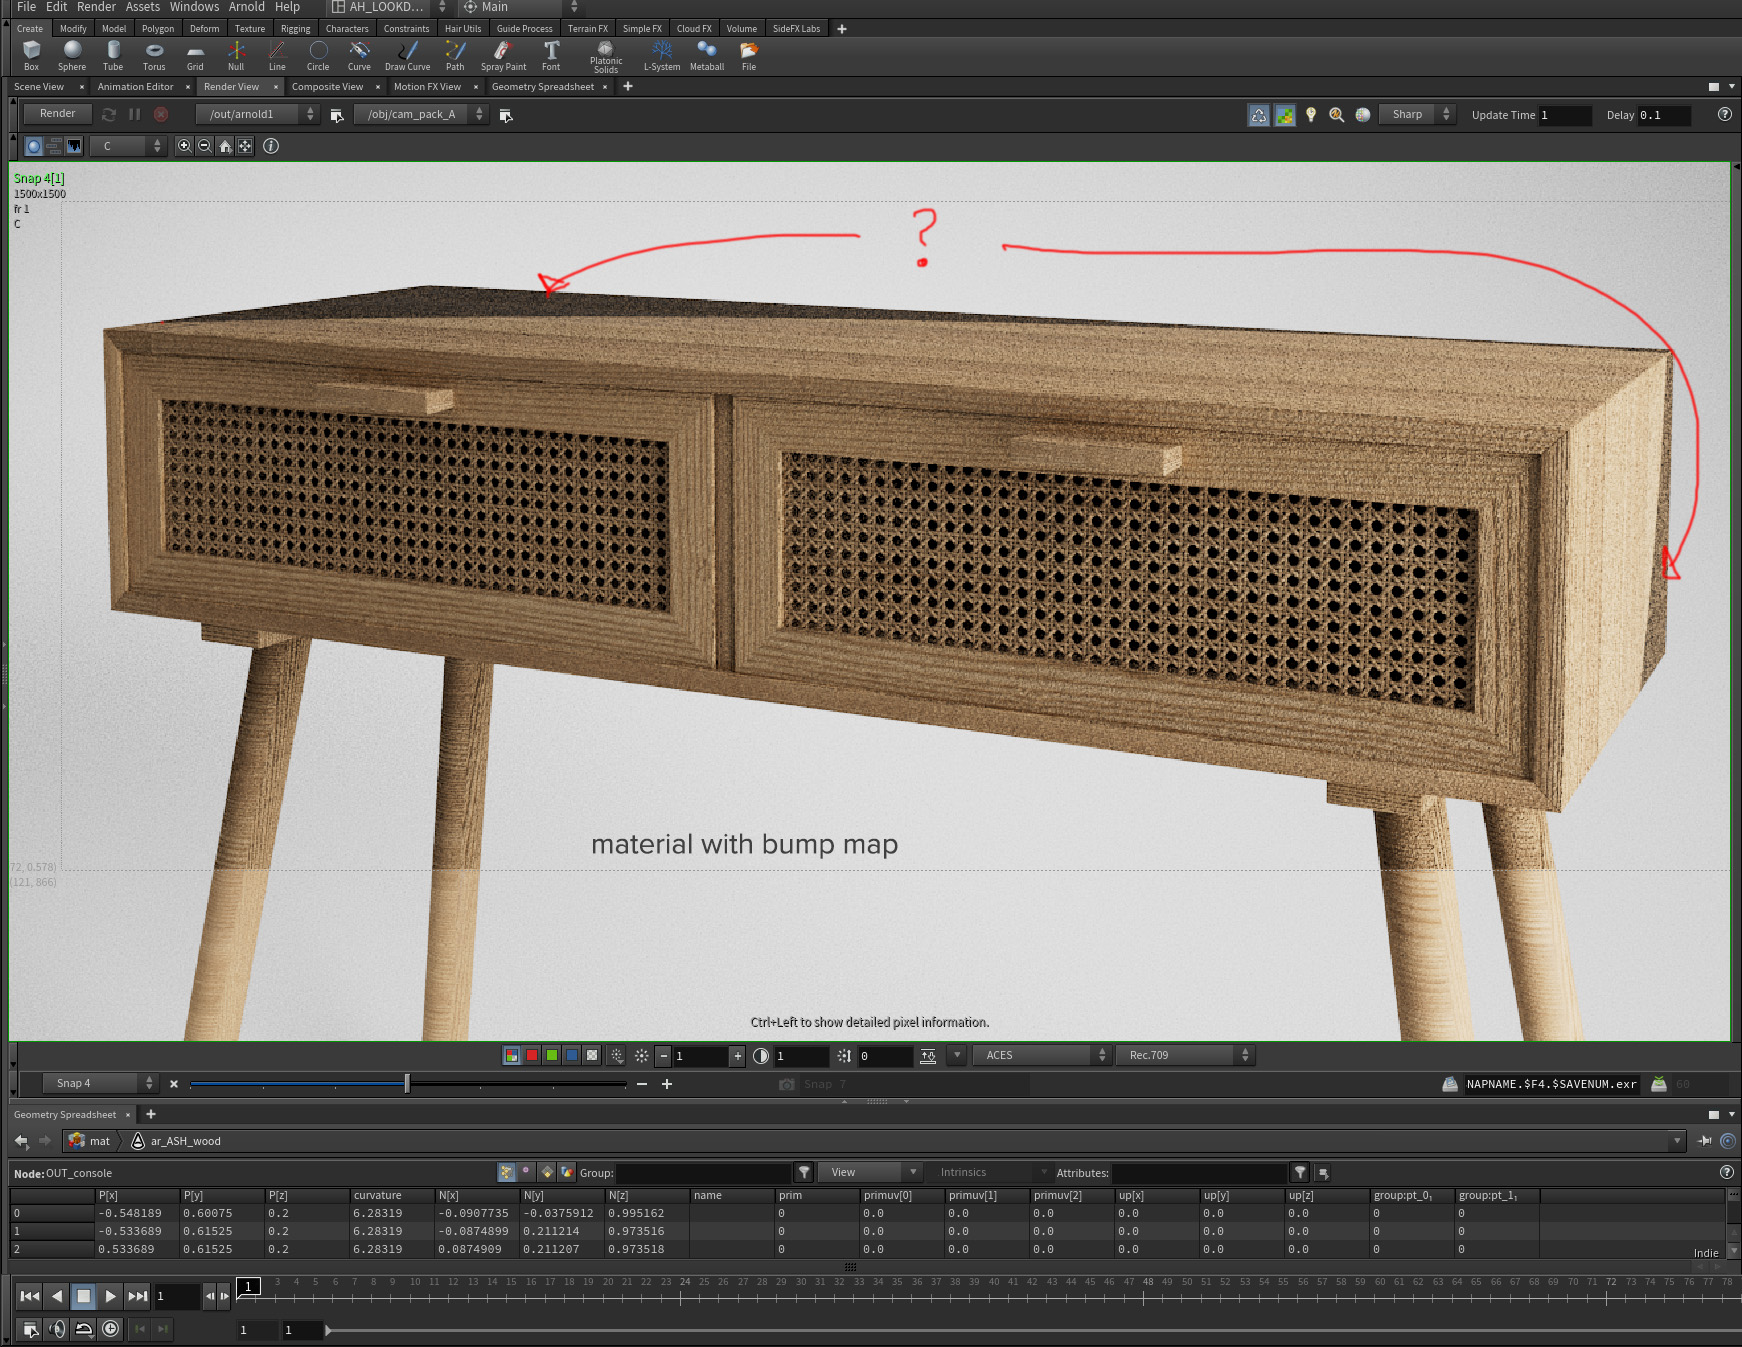Select the Spray Paint tool
The width and height of the screenshot is (1742, 1347).
[x=503, y=55]
